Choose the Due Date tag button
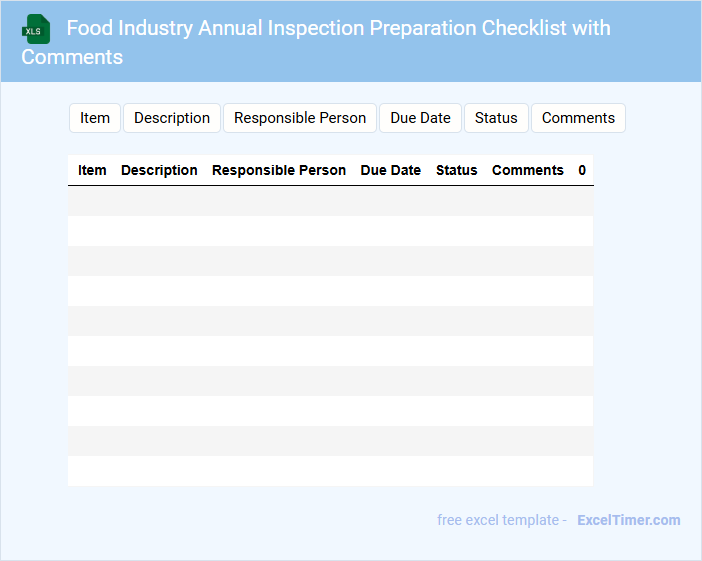 point(420,118)
